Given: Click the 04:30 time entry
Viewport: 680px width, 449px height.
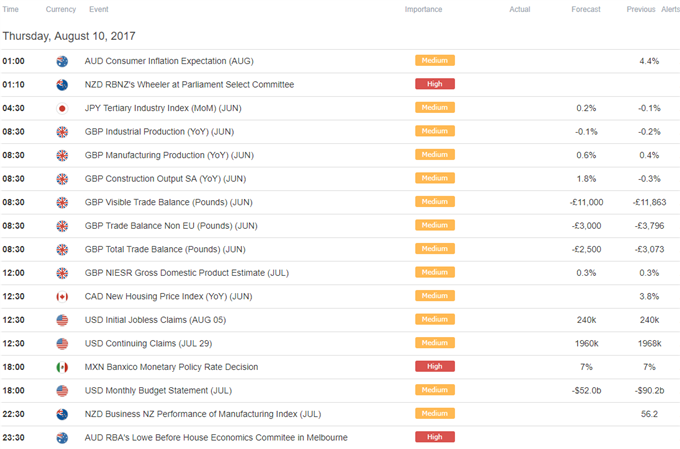Looking at the screenshot, I should 13,108.
